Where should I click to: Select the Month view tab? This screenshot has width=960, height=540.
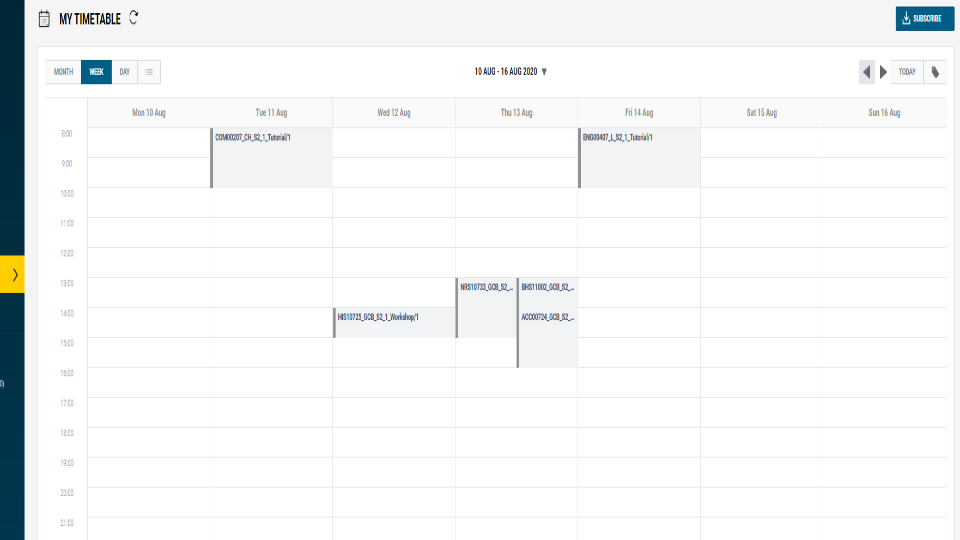tap(63, 72)
